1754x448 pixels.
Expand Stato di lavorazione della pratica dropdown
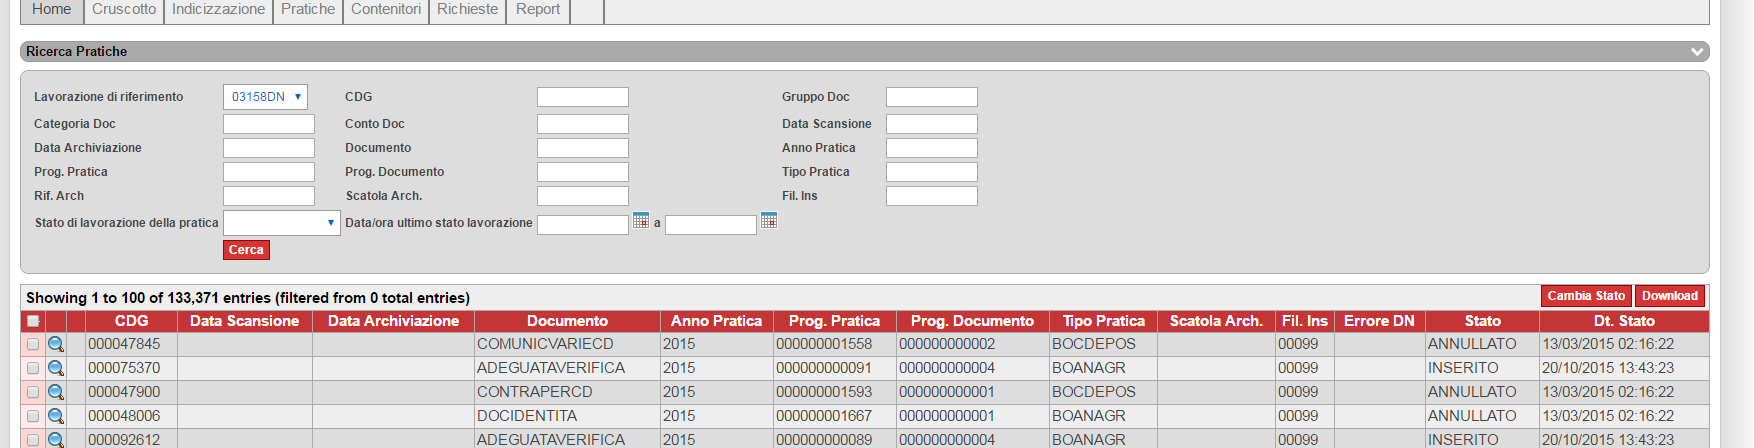click(x=281, y=223)
